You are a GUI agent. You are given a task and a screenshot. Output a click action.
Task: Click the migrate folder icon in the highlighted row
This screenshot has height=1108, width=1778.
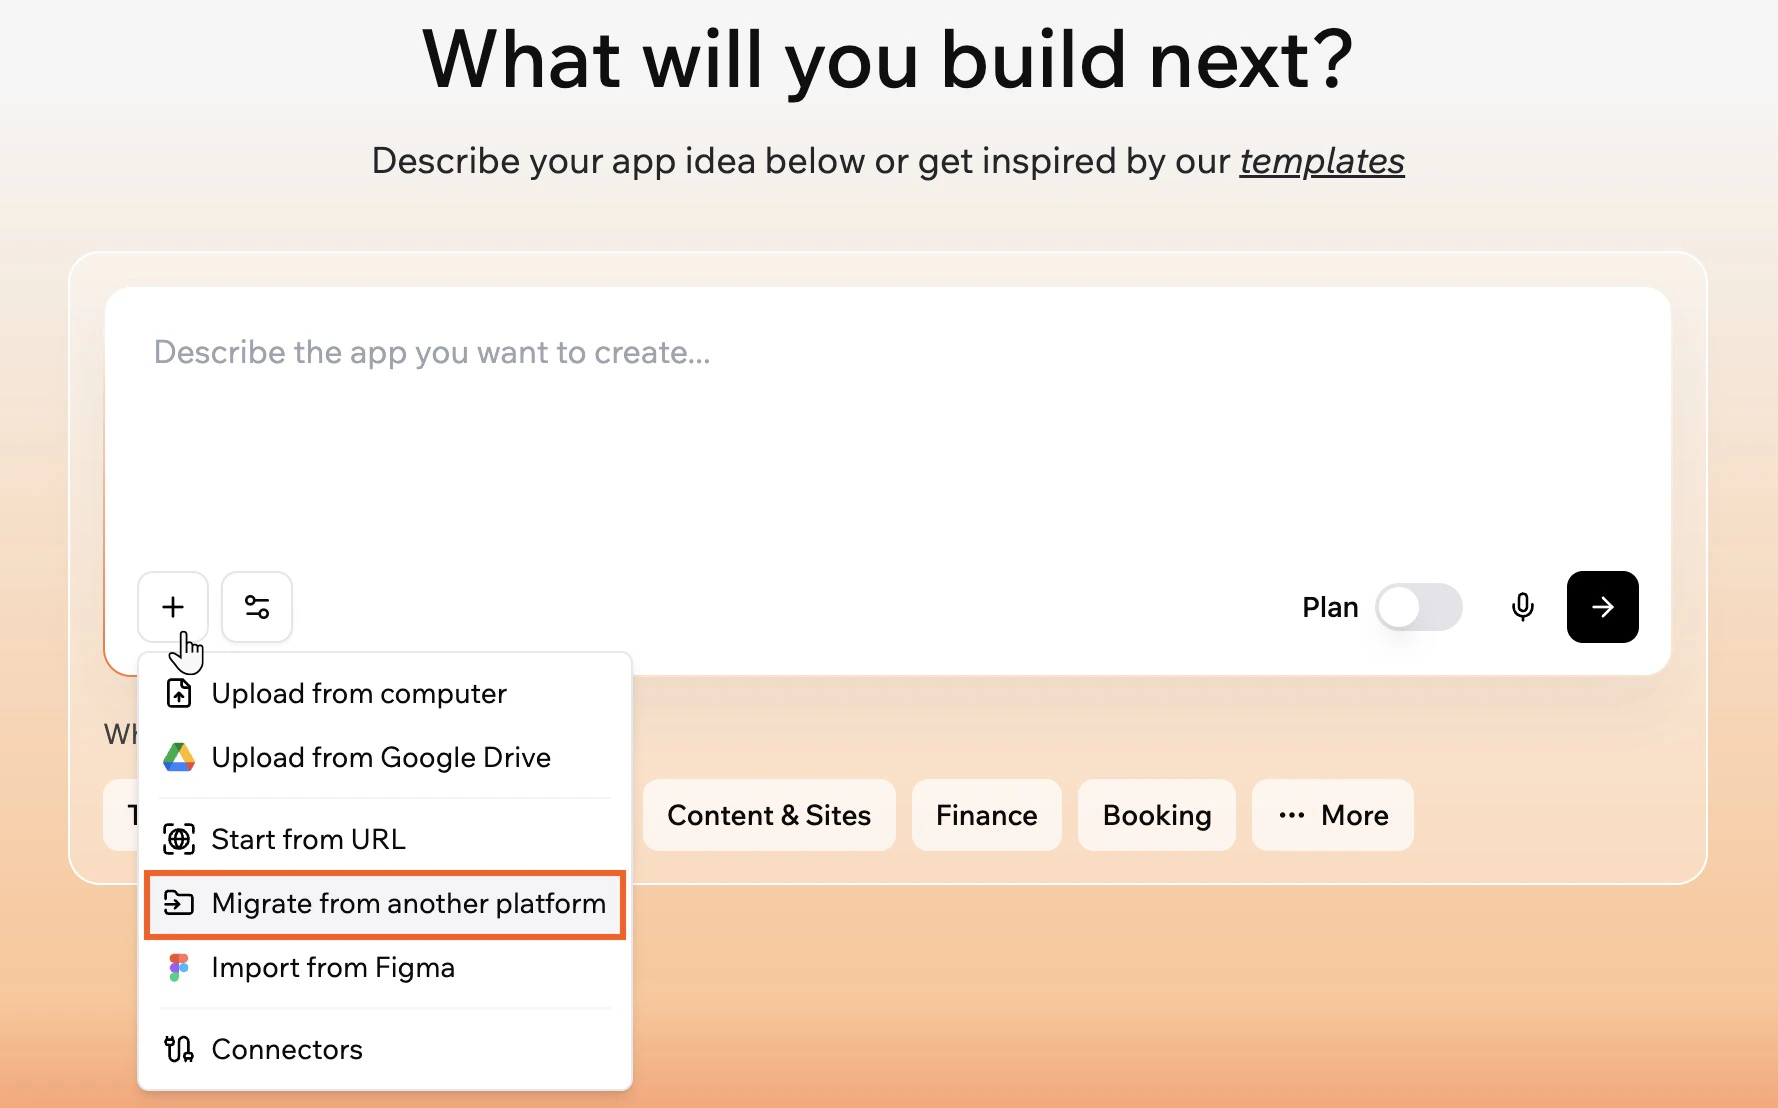pos(179,903)
